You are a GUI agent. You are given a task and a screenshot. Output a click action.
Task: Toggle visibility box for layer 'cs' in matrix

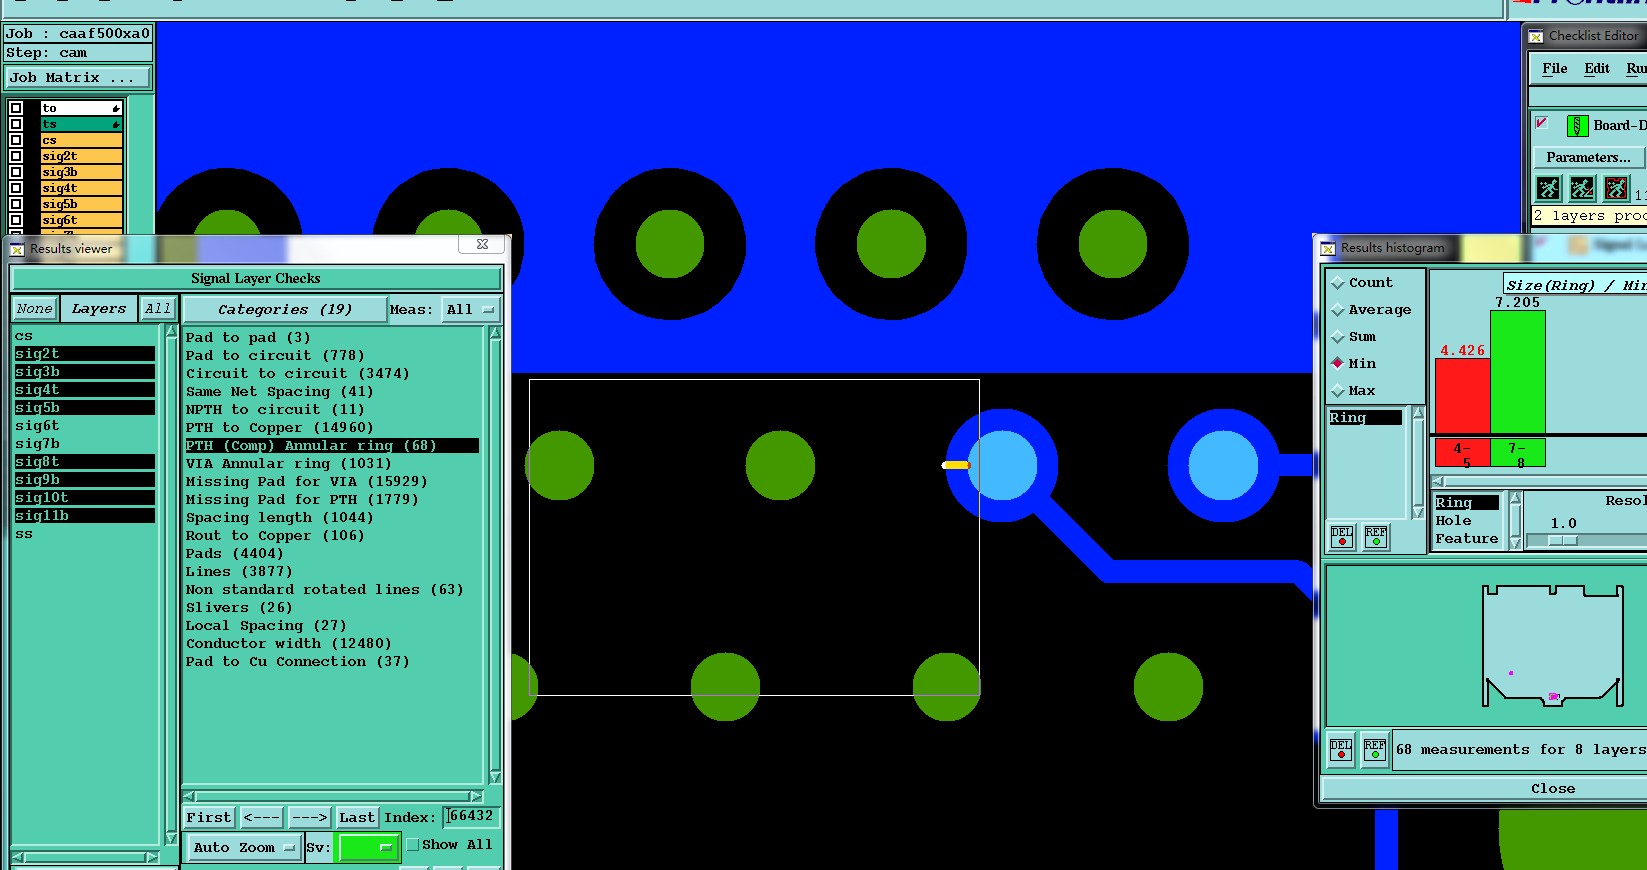point(16,140)
